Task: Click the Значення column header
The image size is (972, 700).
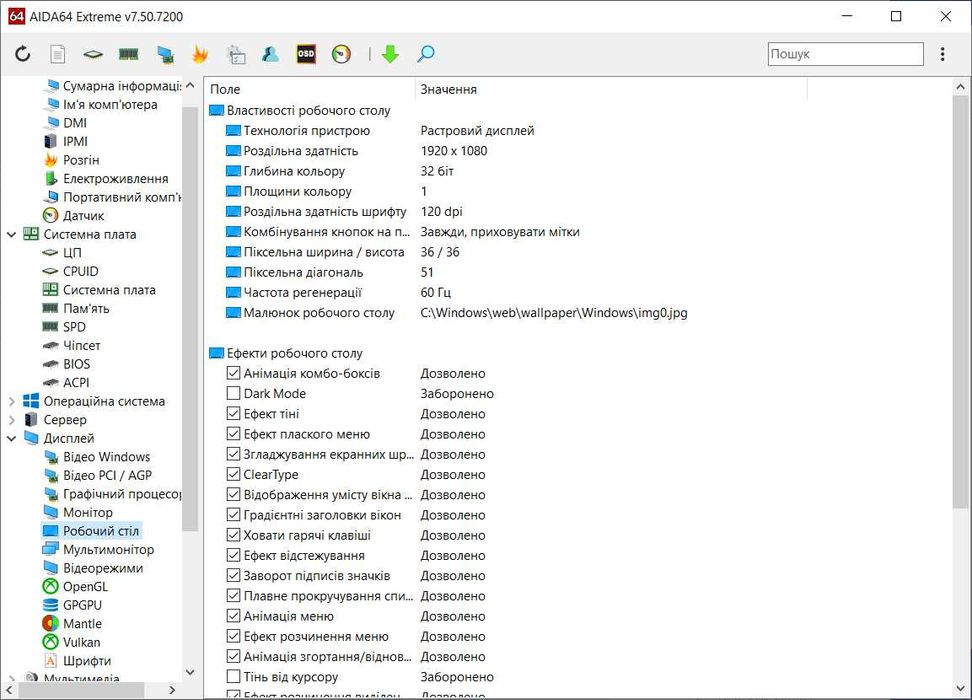Action: (611, 89)
